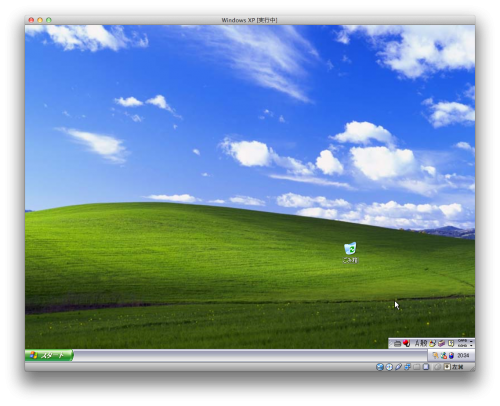Screen dimensions: 500x406
Task: Click the VirtualBox optical drive indicator
Action: 389,367
